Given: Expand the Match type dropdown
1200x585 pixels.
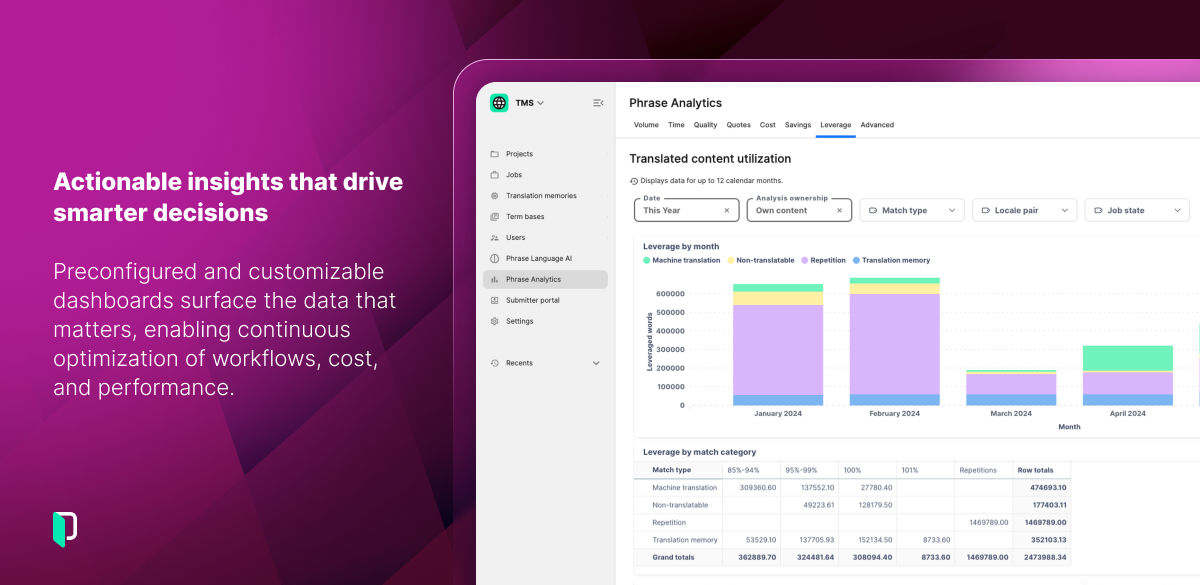Looking at the screenshot, I should coord(912,211).
